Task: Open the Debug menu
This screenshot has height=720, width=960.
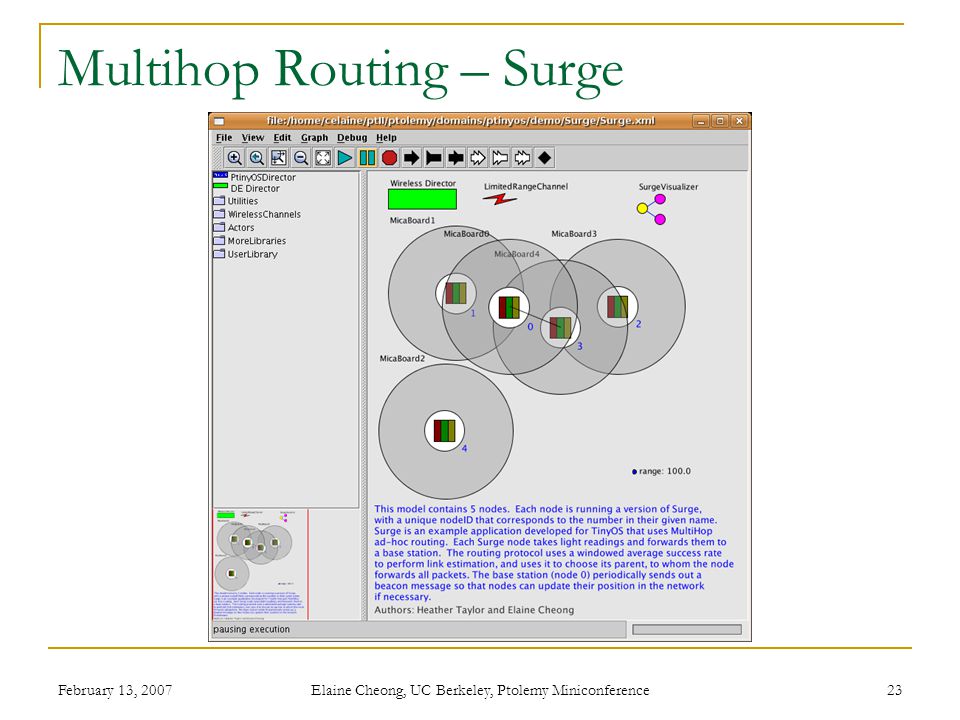Action: (352, 138)
